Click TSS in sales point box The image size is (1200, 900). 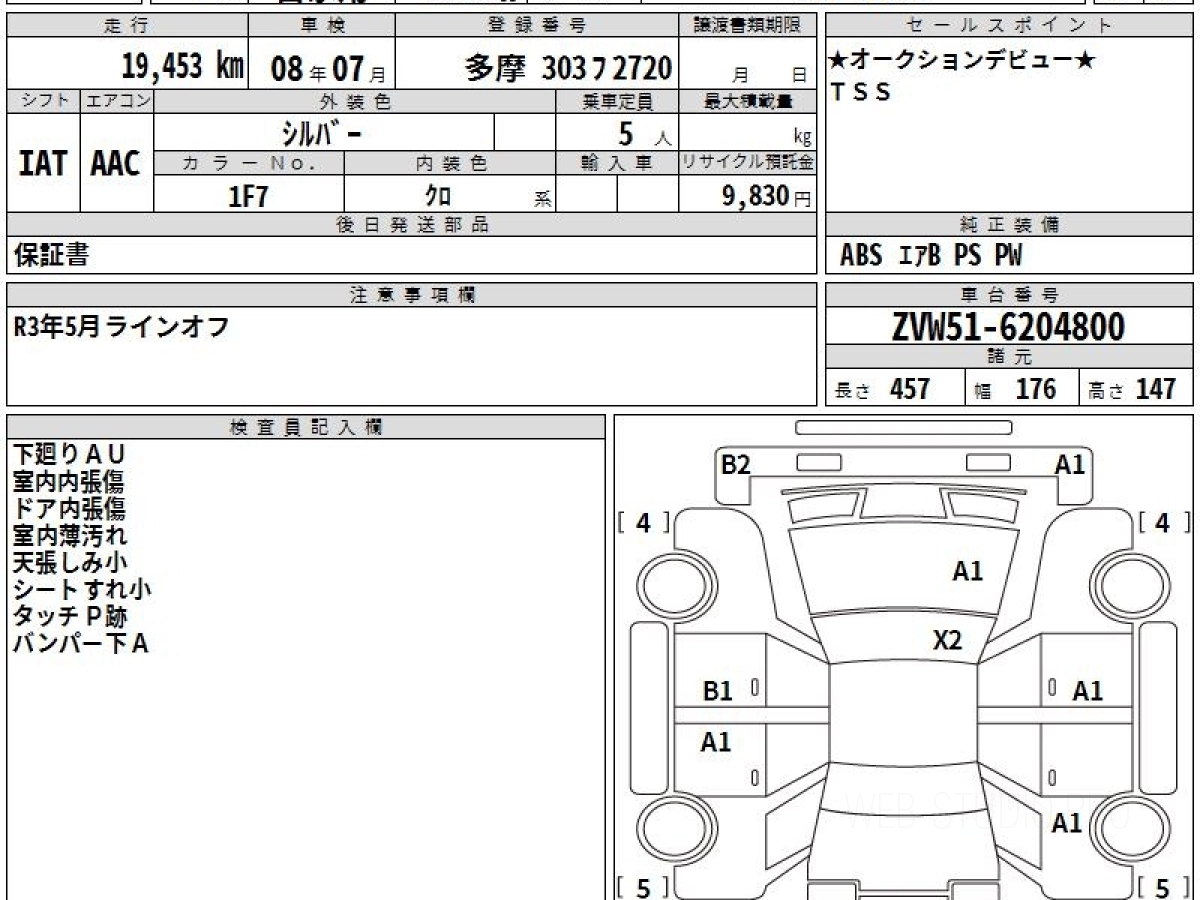860,93
